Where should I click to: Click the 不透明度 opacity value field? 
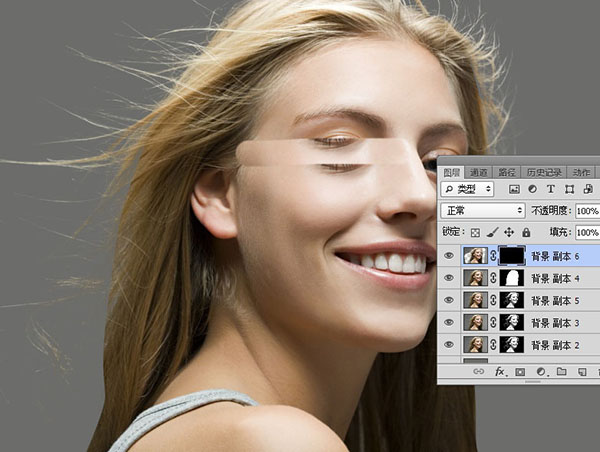pyautogui.click(x=587, y=211)
